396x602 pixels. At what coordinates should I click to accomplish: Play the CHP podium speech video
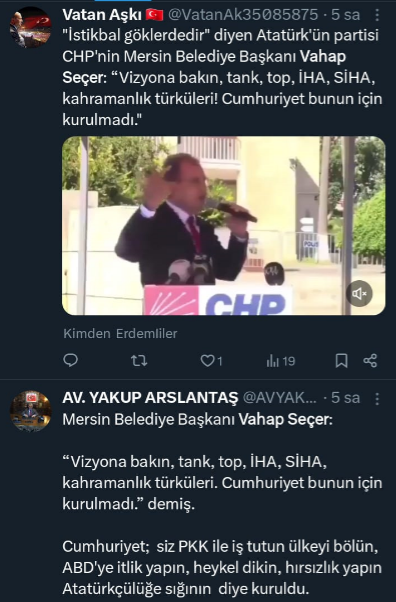224,226
